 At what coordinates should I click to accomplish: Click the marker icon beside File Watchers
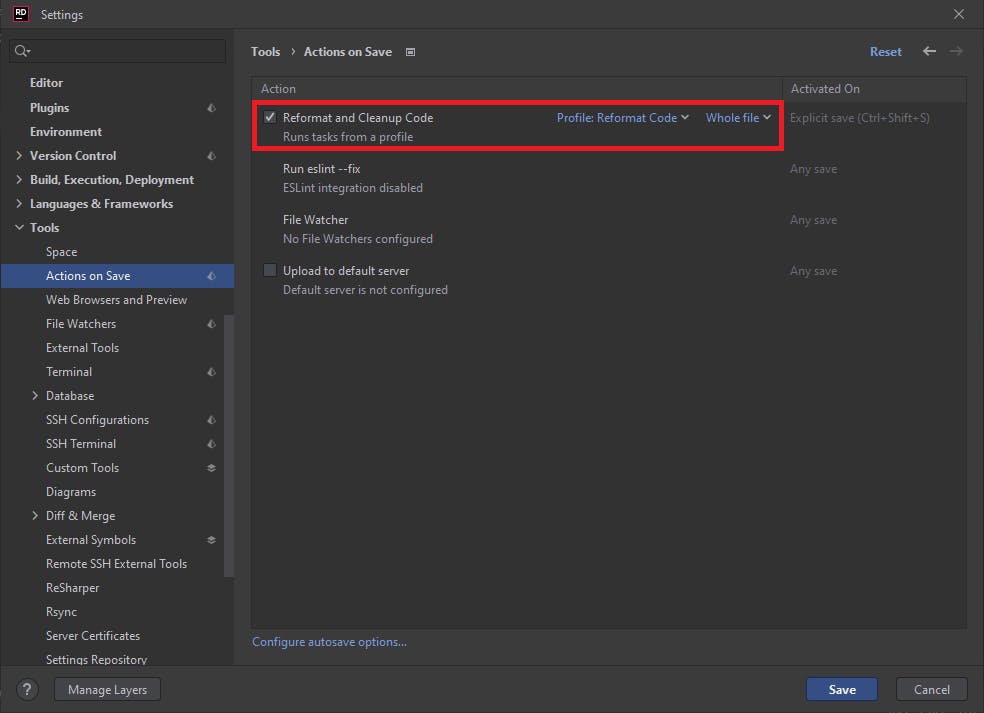click(210, 323)
